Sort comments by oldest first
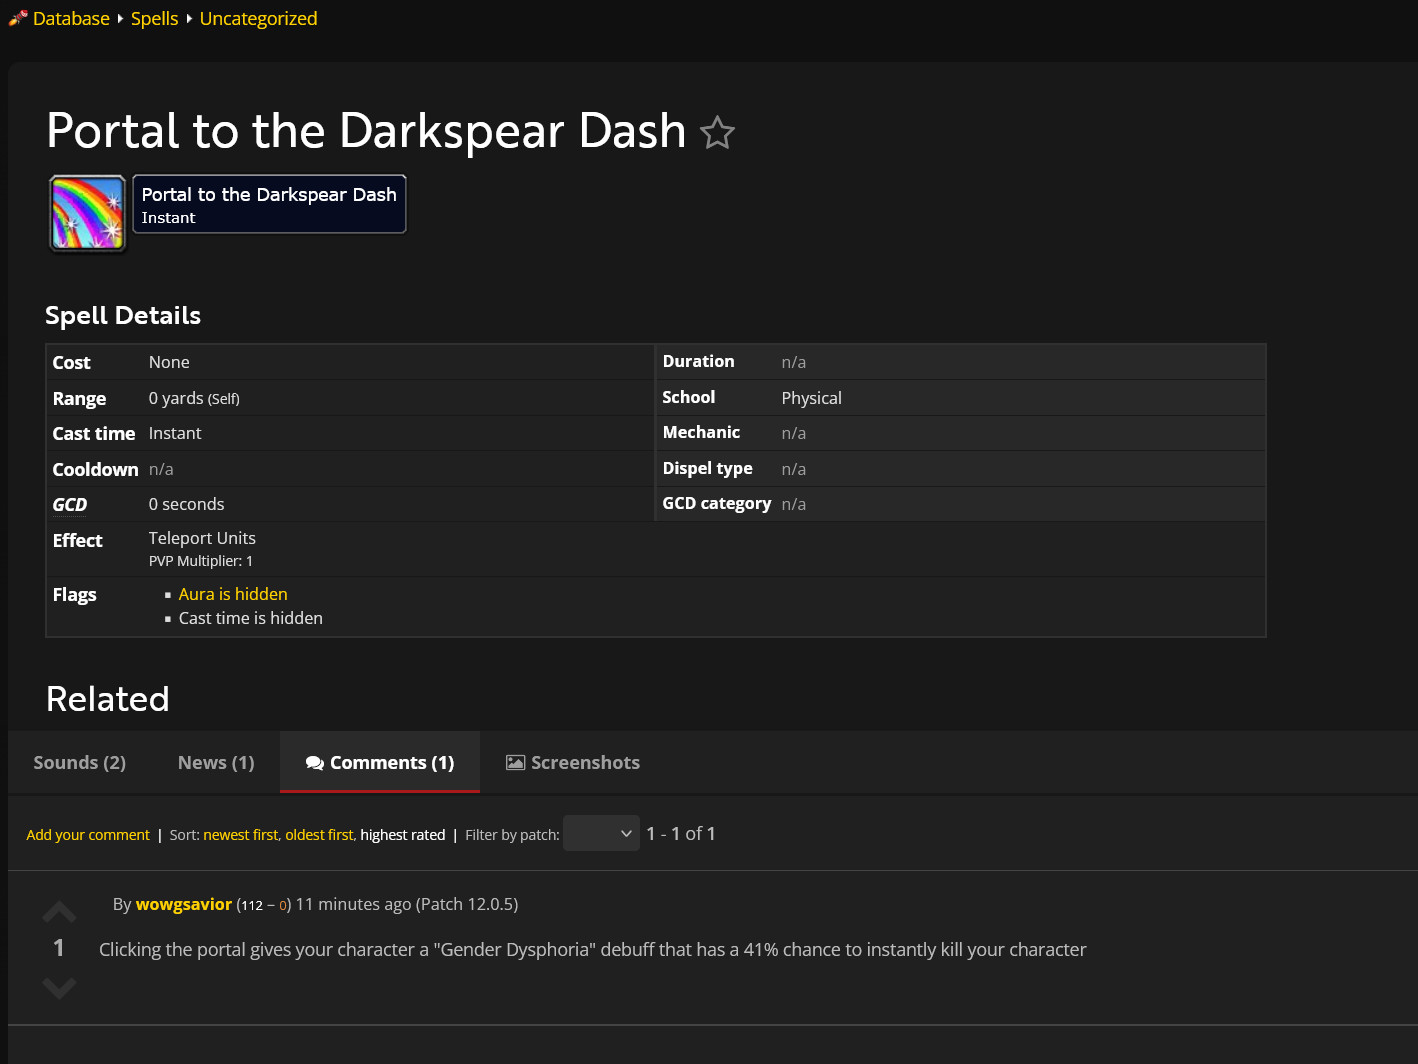Image resolution: width=1418 pixels, height=1064 pixels. pyautogui.click(x=319, y=834)
